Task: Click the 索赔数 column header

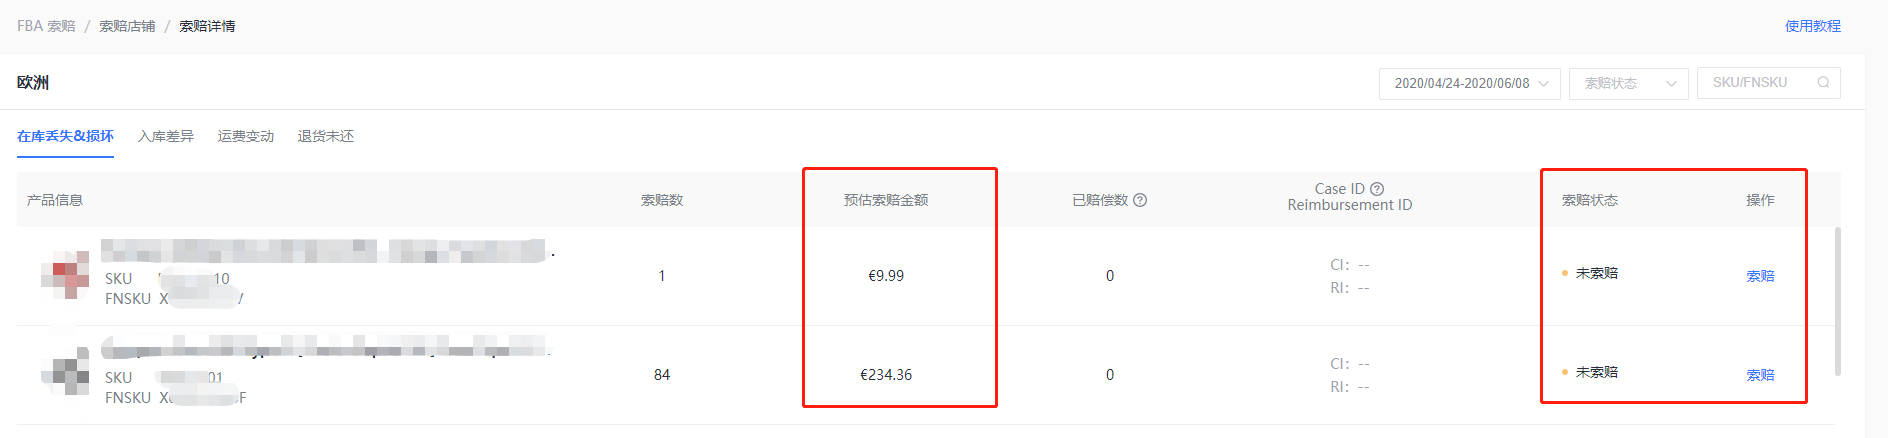Action: coord(662,200)
